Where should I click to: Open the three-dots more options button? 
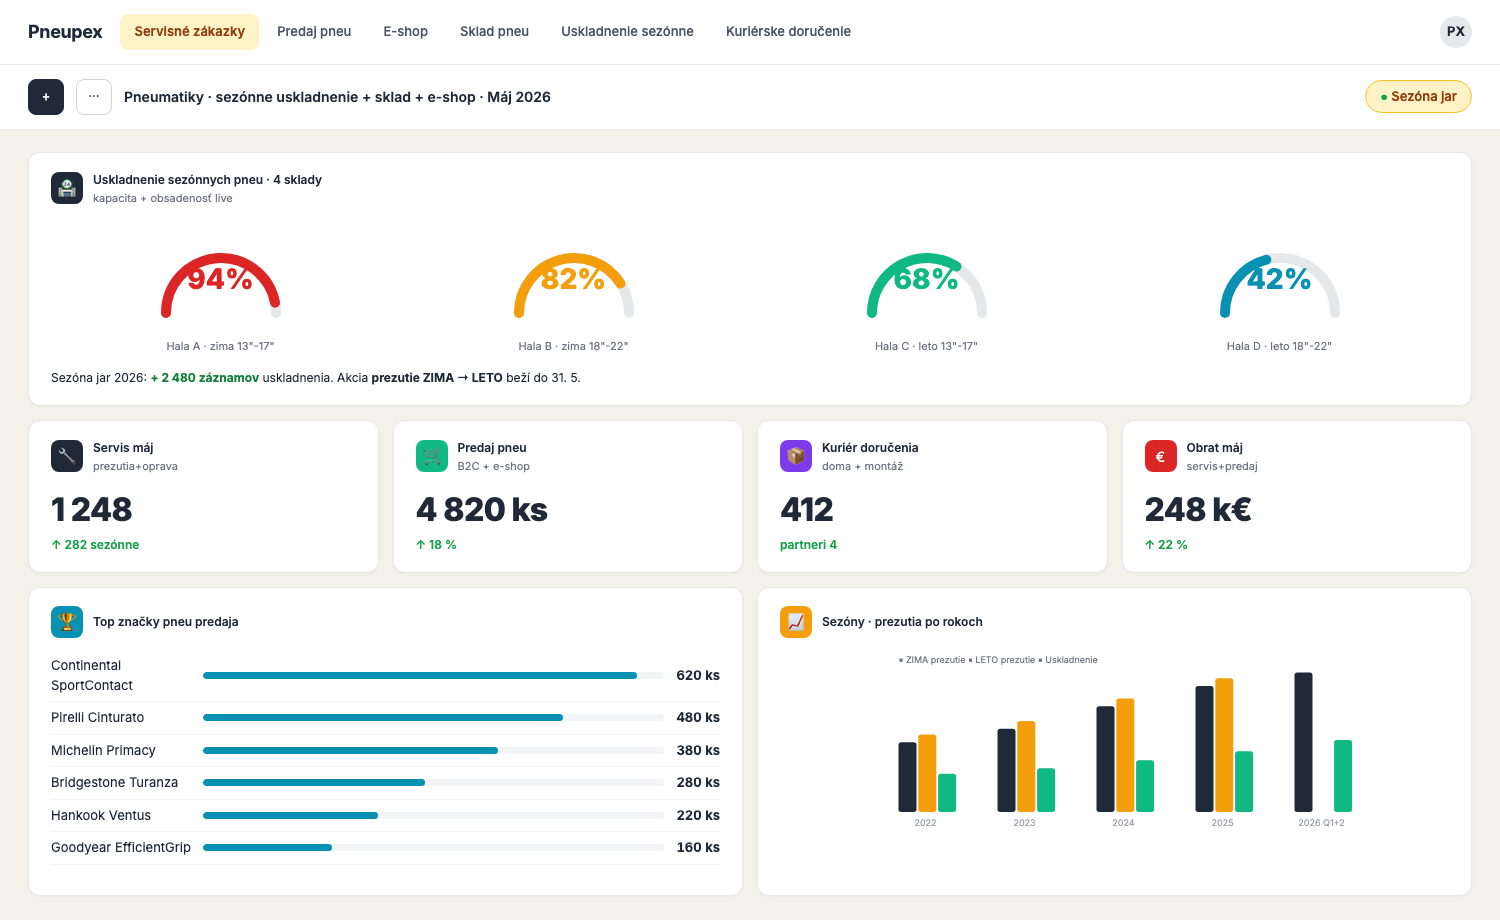[94, 97]
